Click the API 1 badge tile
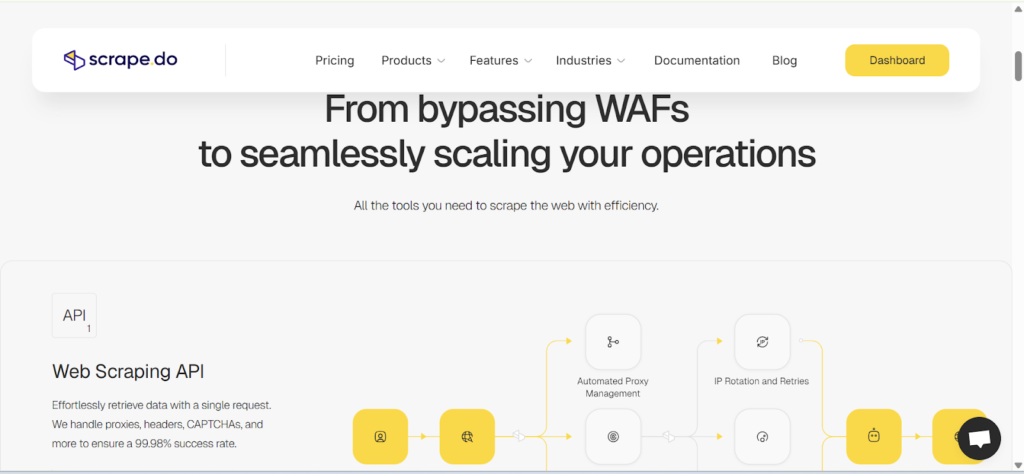This screenshot has height=474, width=1024. pos(74,316)
